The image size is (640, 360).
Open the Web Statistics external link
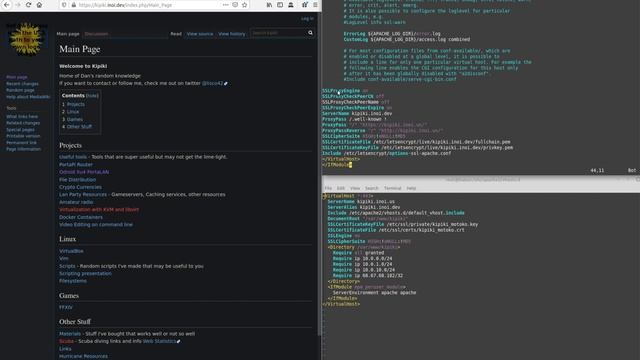(161, 341)
